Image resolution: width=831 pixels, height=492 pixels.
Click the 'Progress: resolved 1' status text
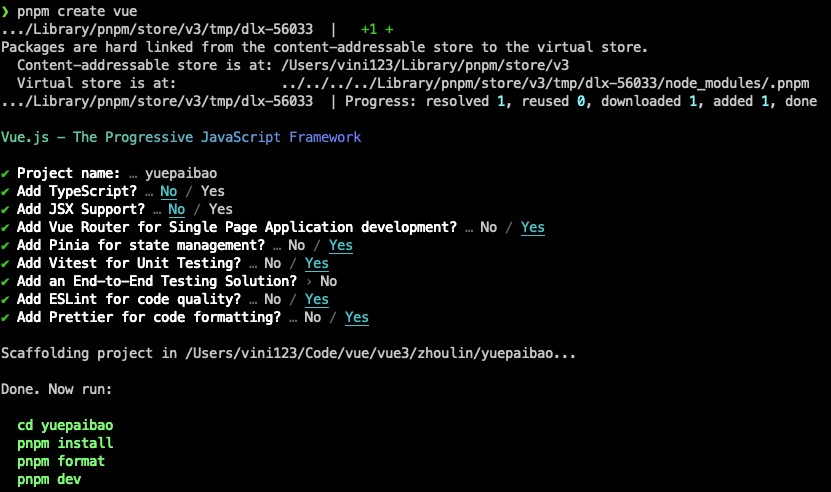pyautogui.click(x=426, y=101)
